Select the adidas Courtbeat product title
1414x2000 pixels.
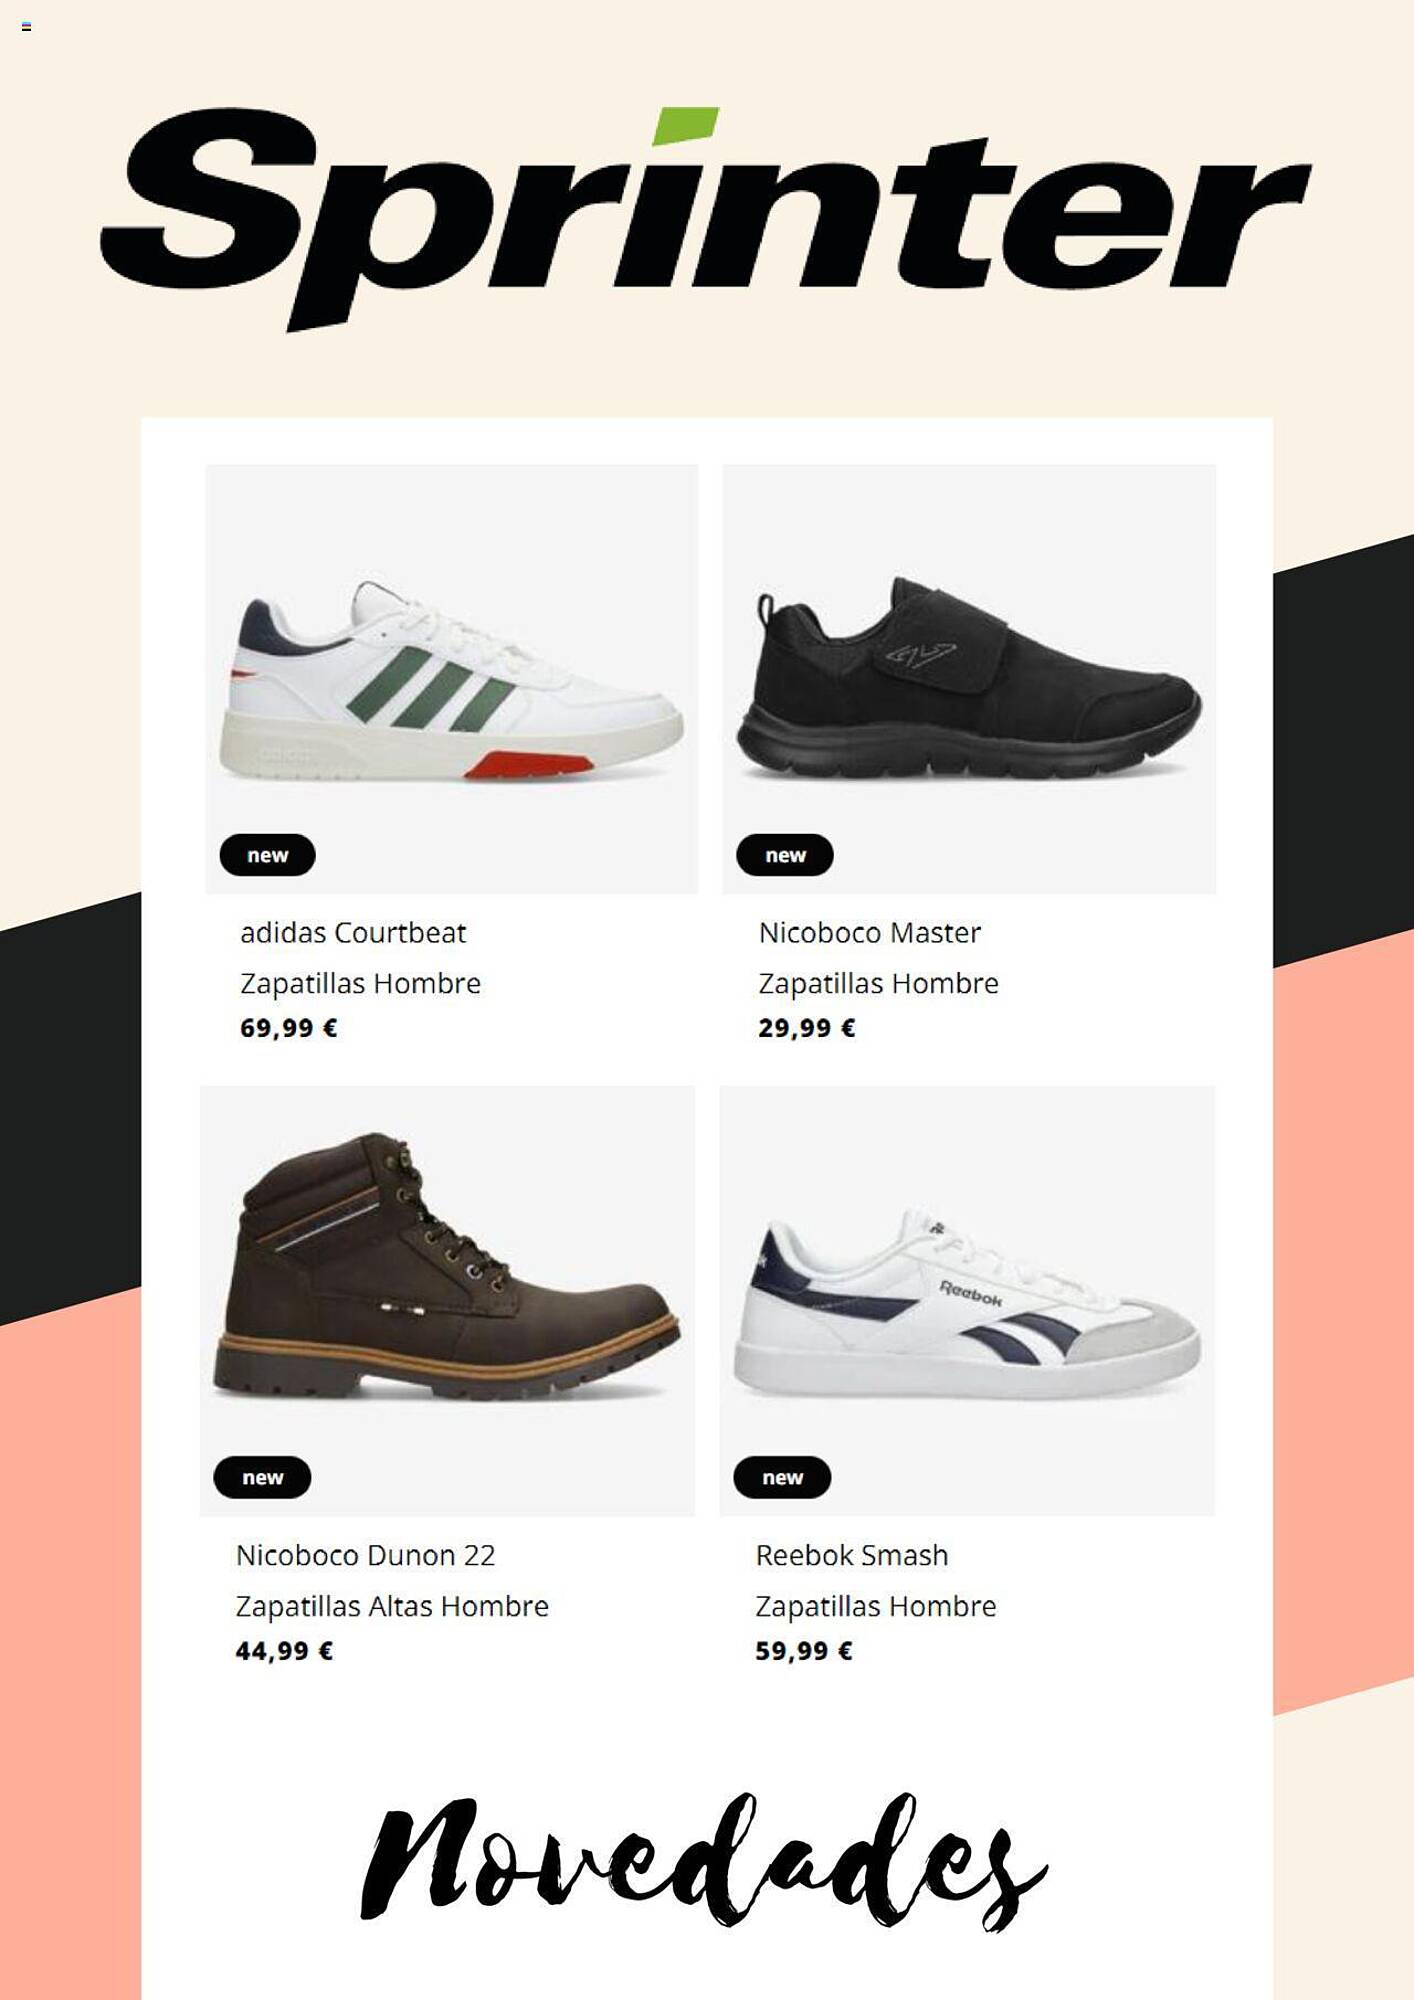point(353,933)
